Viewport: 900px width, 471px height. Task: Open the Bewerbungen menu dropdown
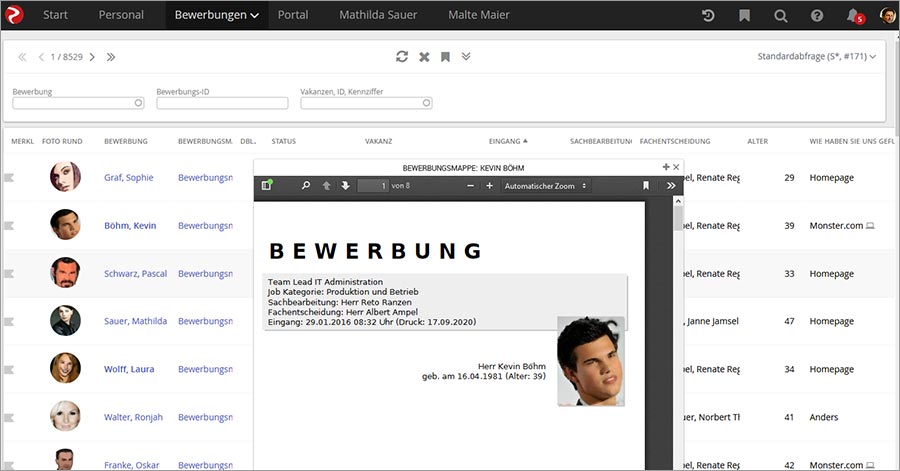coord(216,15)
